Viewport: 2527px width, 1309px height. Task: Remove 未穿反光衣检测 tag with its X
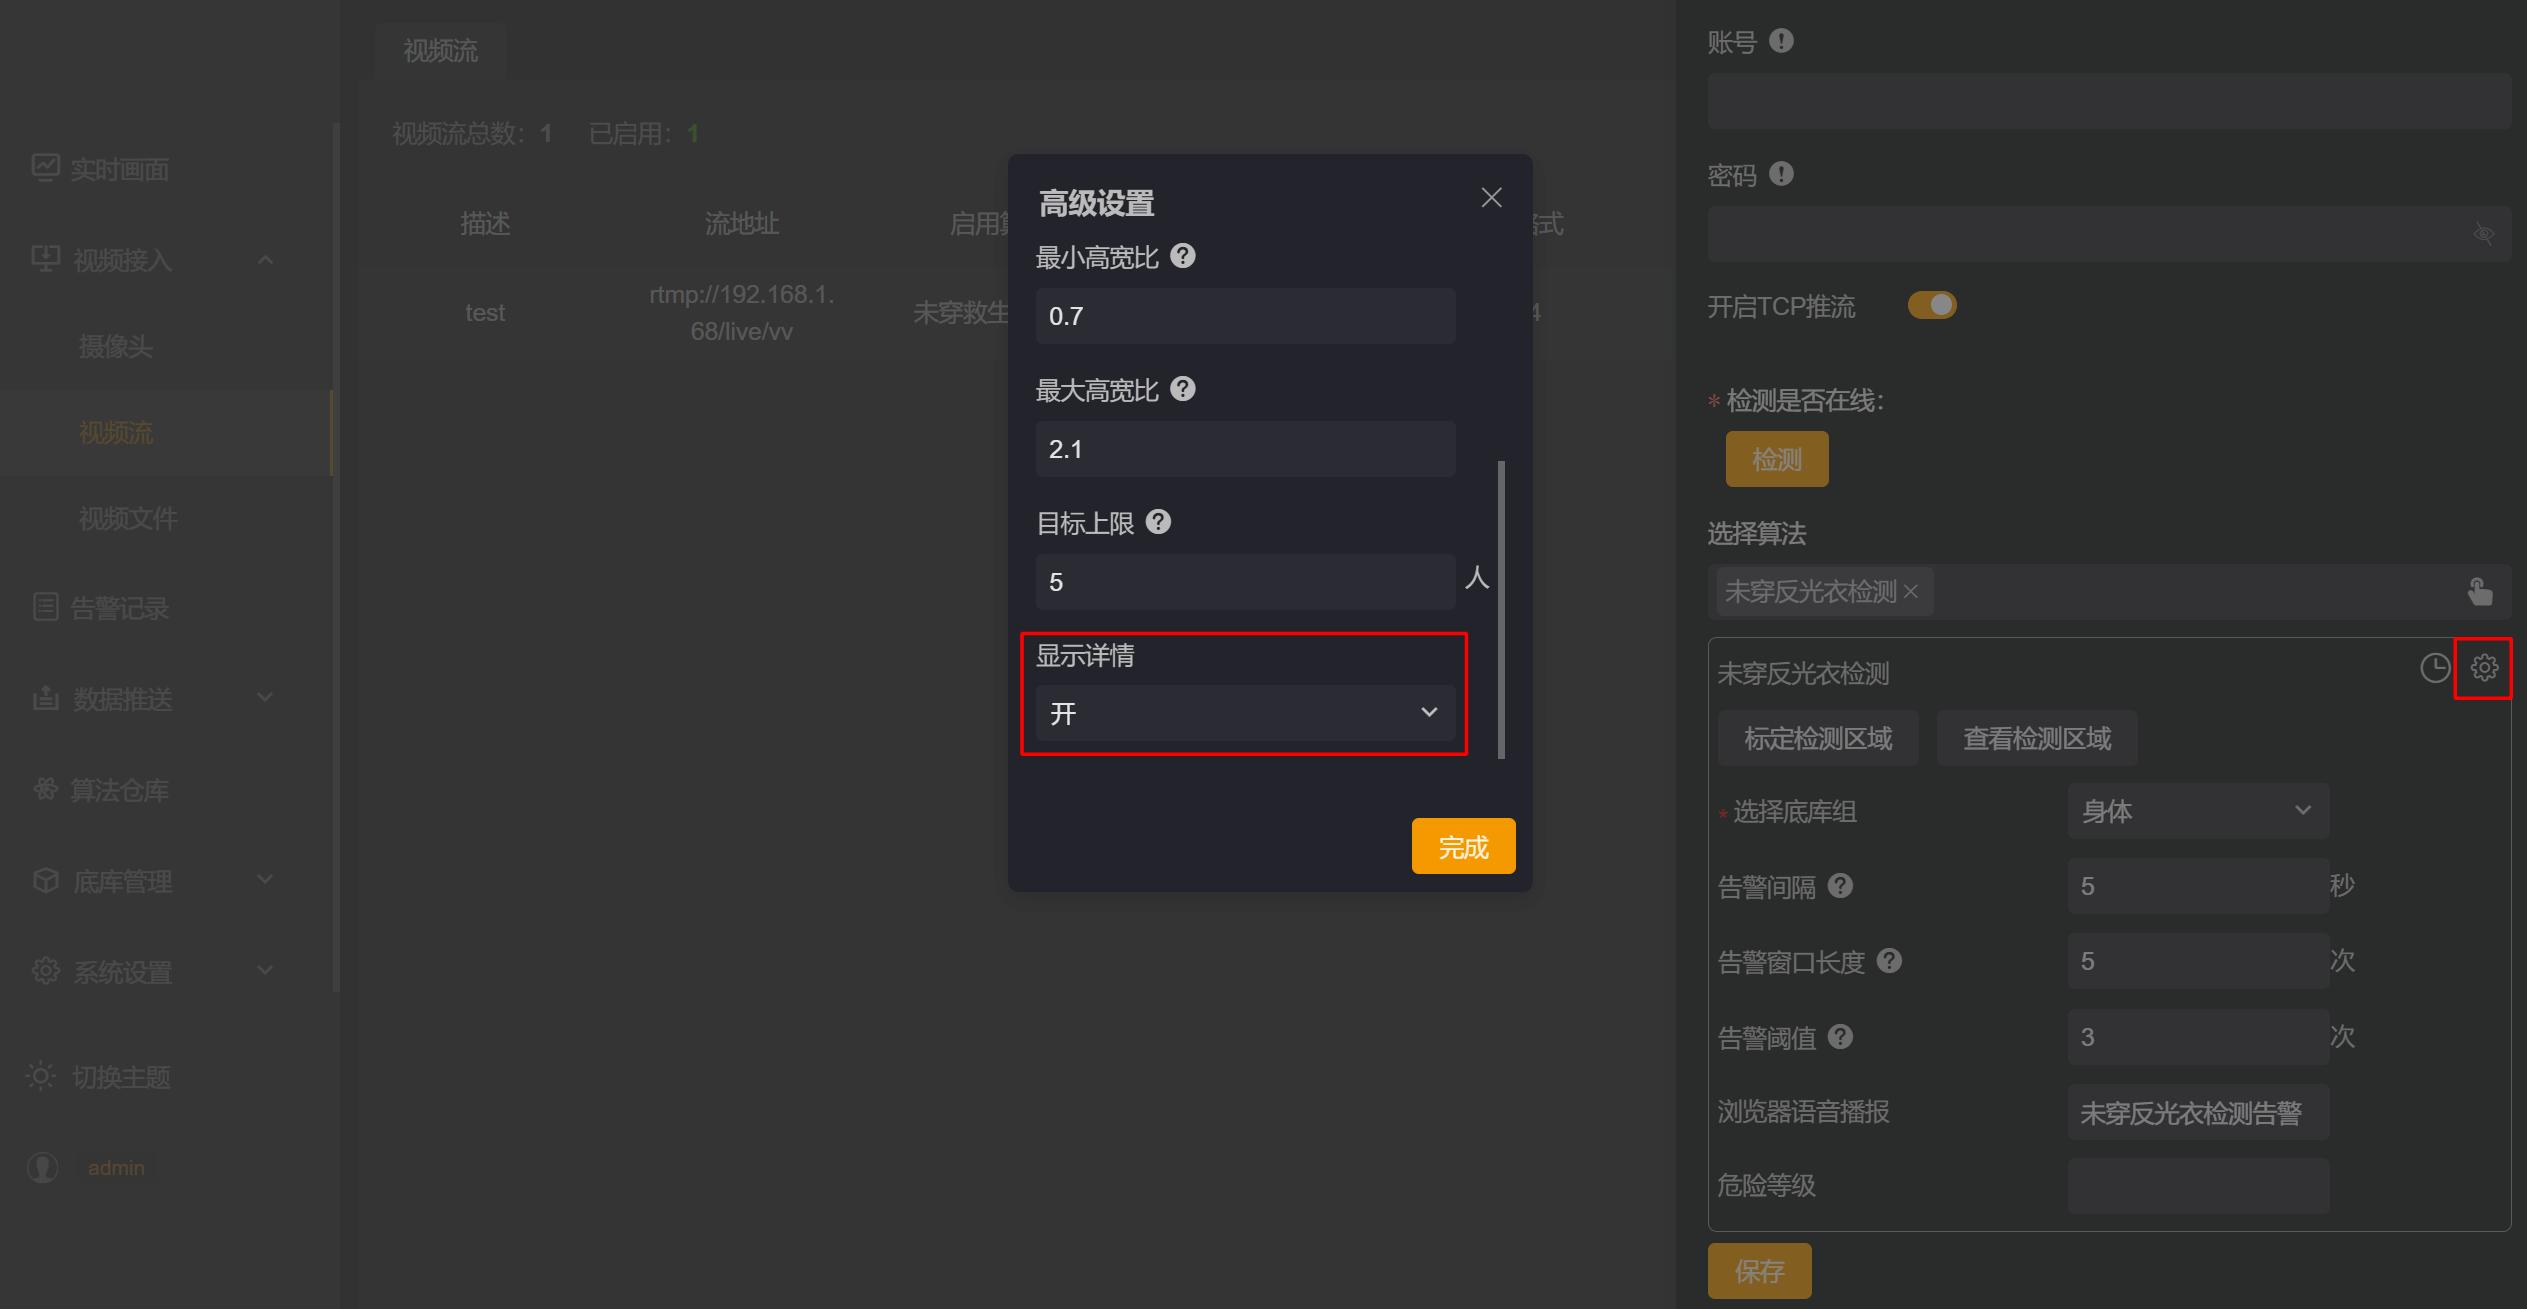click(x=1911, y=592)
